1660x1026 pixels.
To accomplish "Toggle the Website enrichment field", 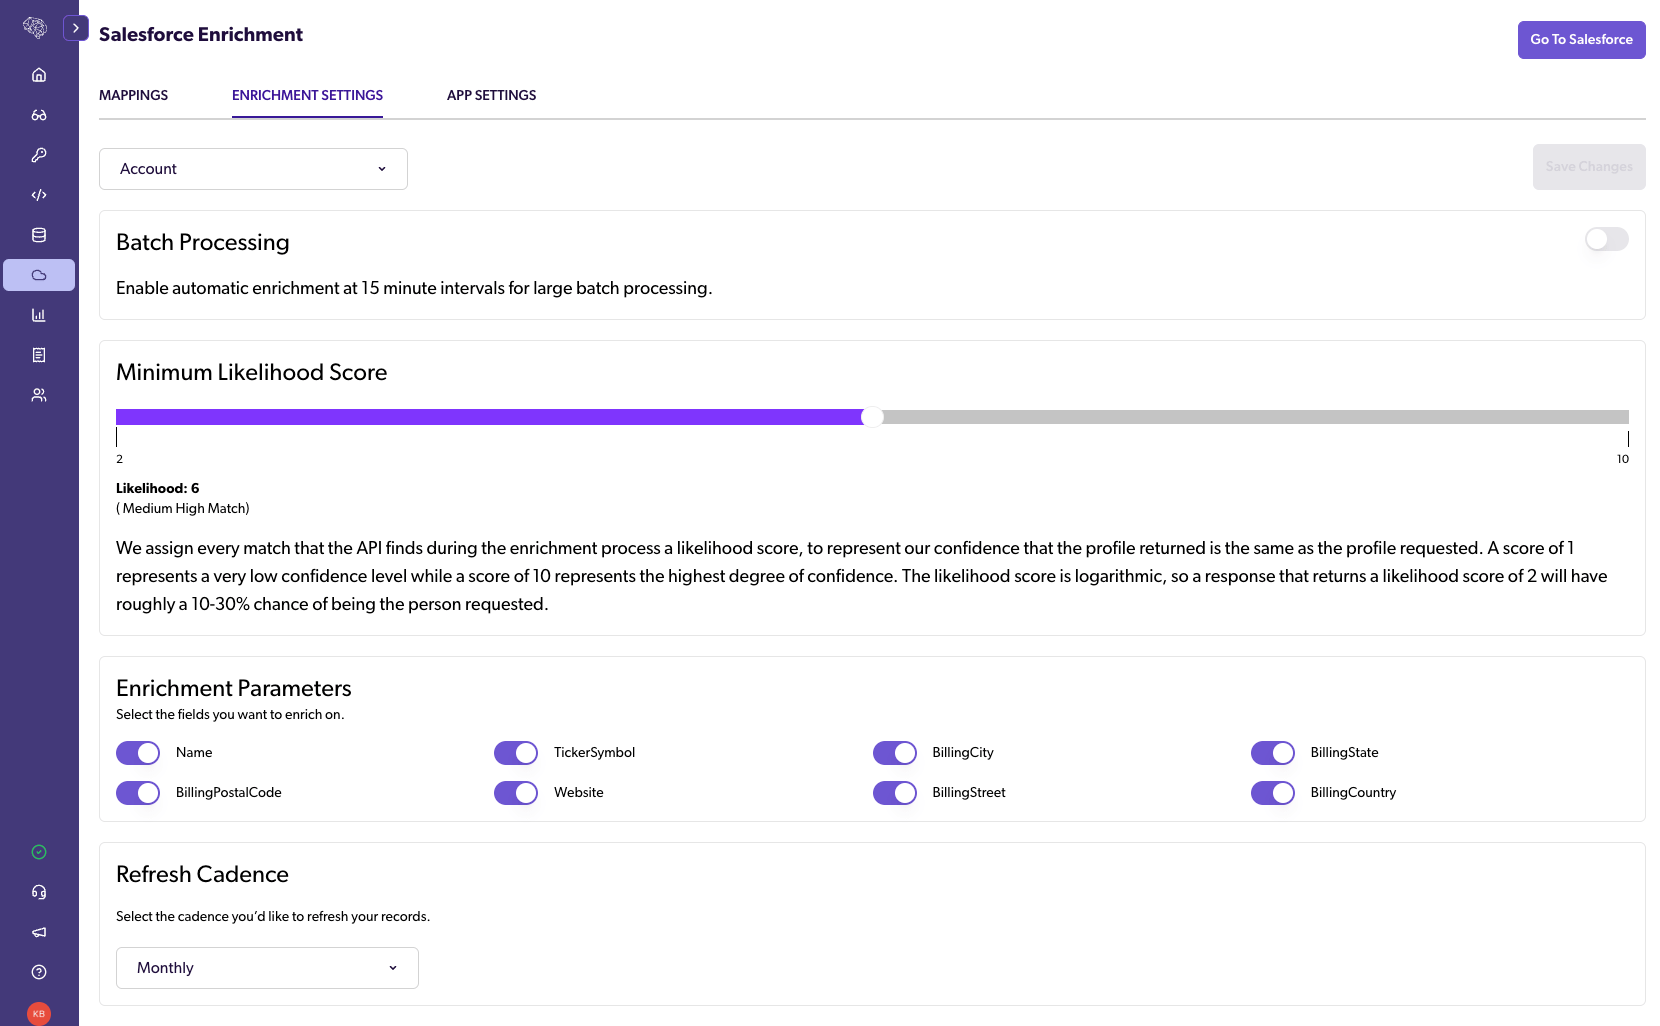I will pyautogui.click(x=516, y=793).
